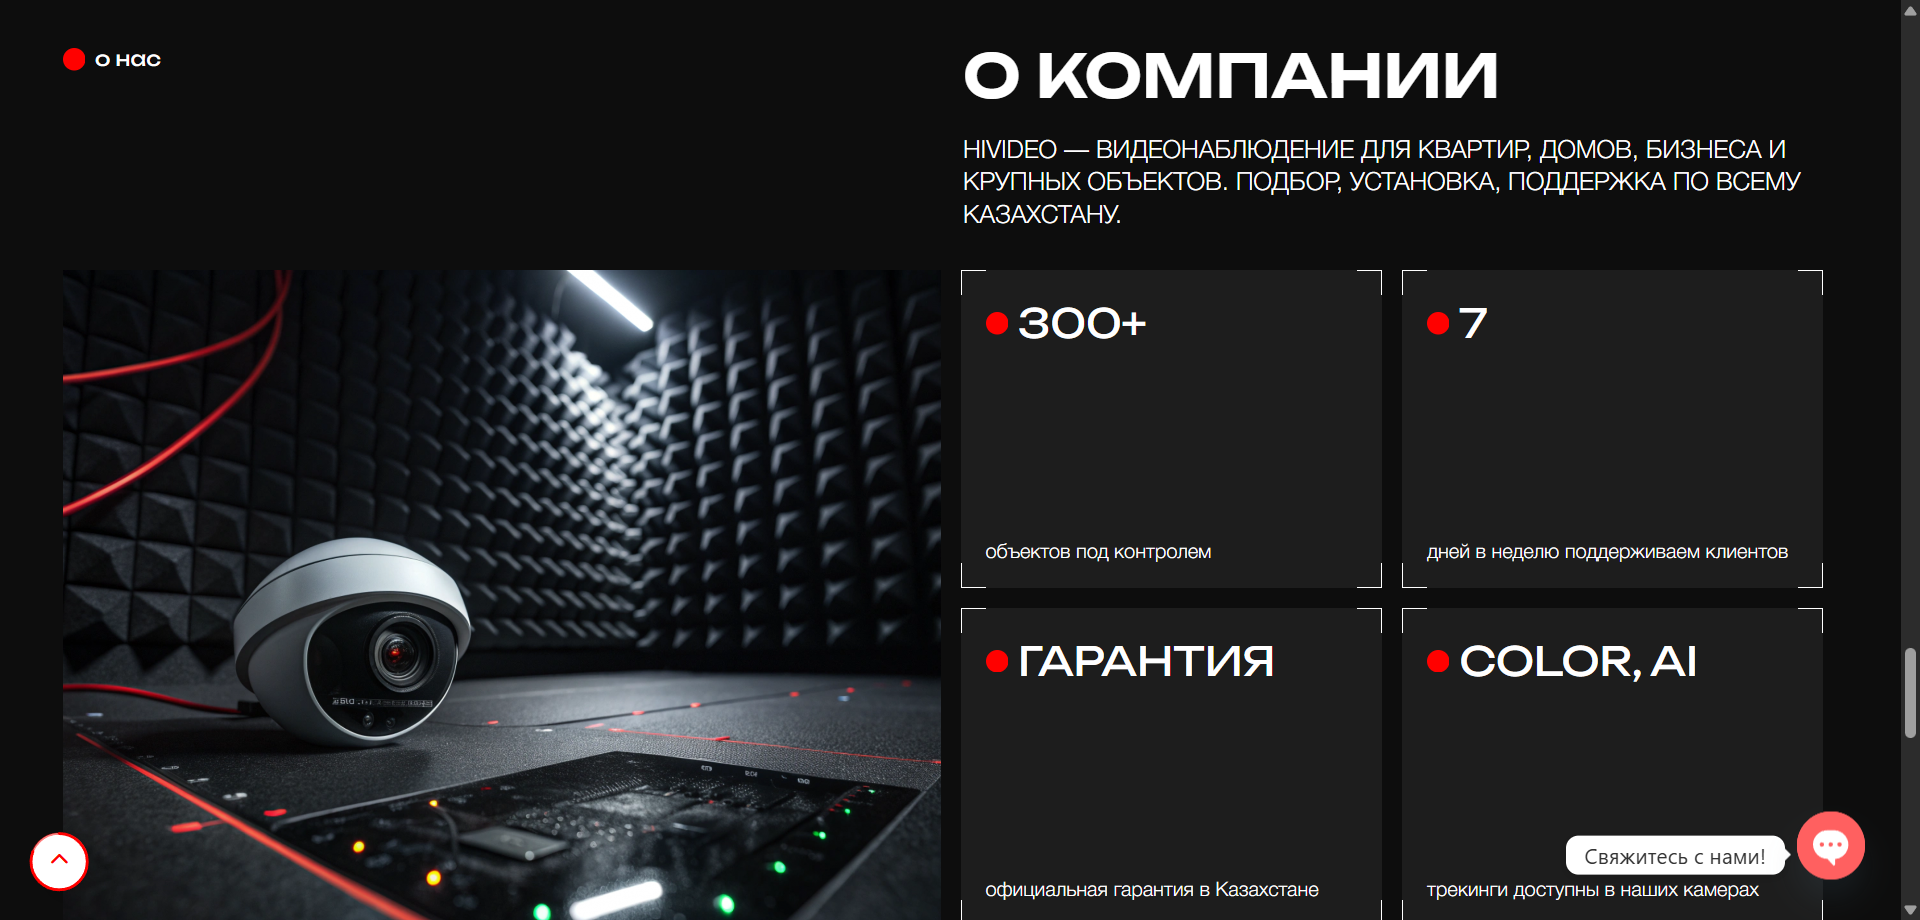Click 'объектов под контролем' caption

1098,552
